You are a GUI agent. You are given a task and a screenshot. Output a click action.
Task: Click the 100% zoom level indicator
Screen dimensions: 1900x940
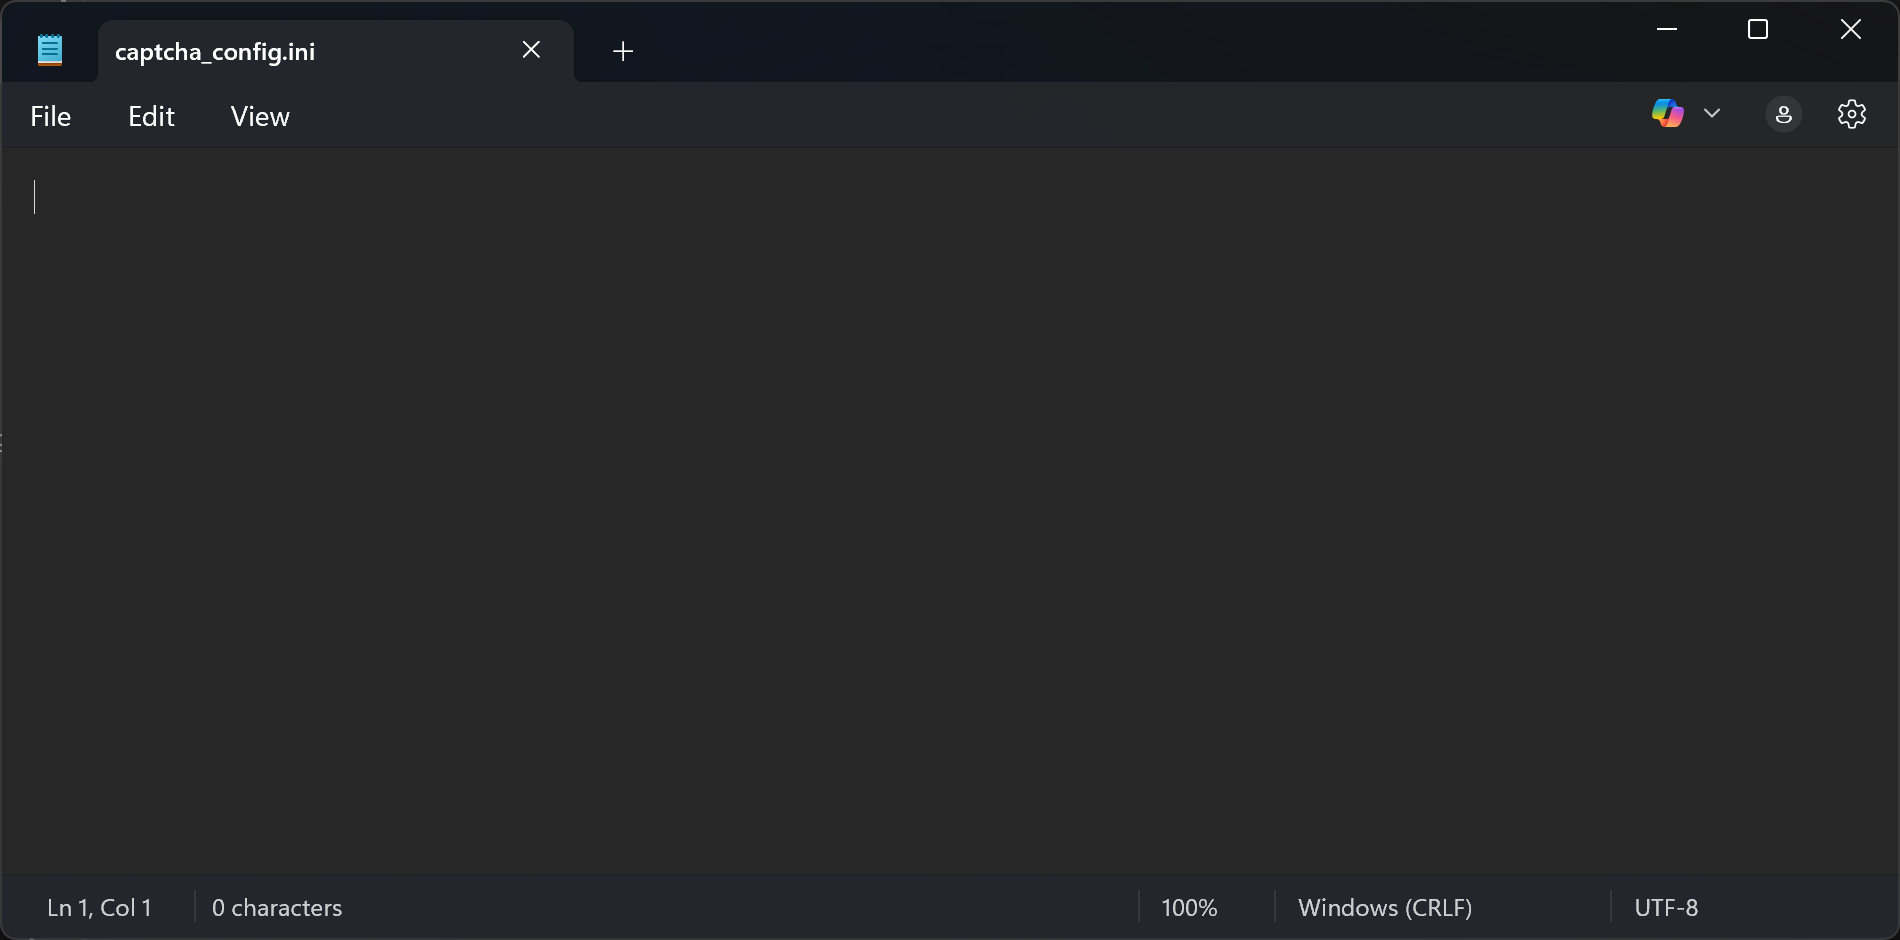click(x=1189, y=908)
